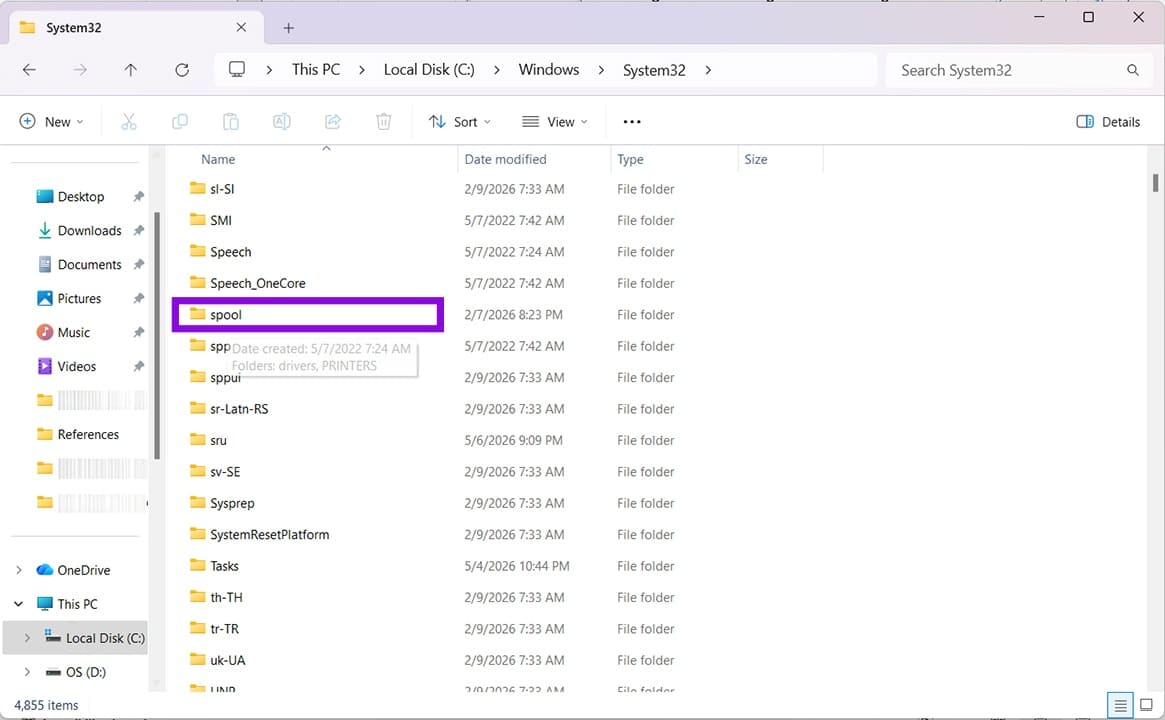Expand the OS (D:) tree node
The image size is (1165, 720).
(27, 672)
